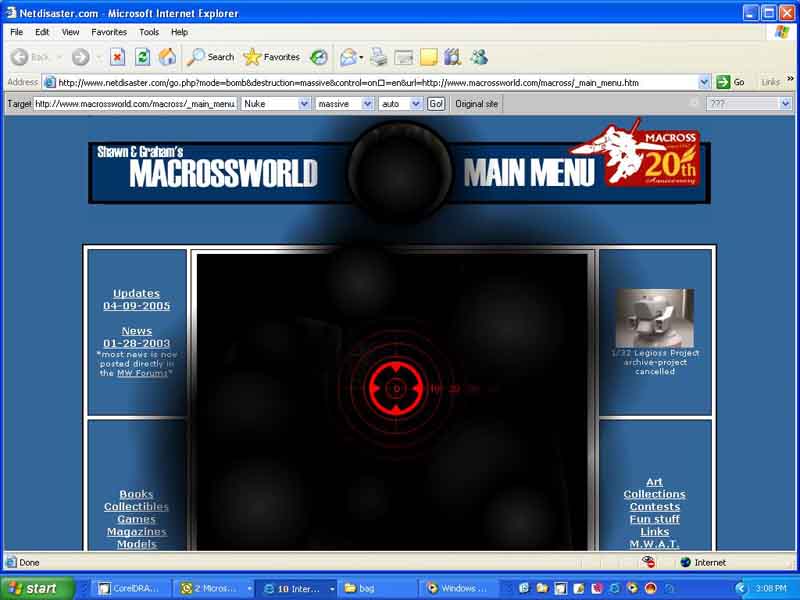This screenshot has width=800, height=600.
Task: Open the Fun stuff link
Action: [x=654, y=519]
